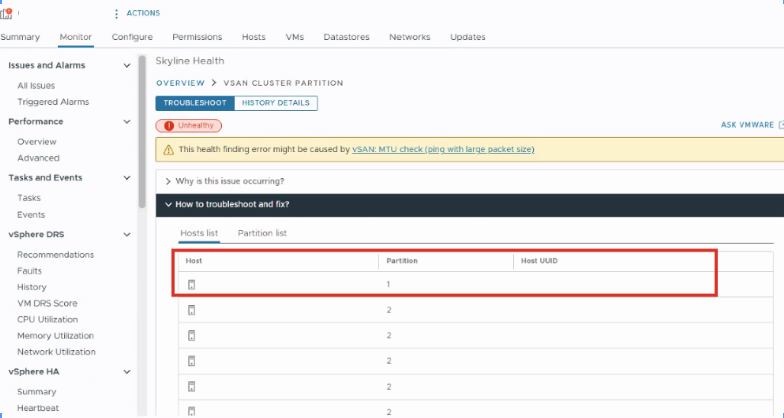Click the red Unhealthy status badge

(188, 125)
